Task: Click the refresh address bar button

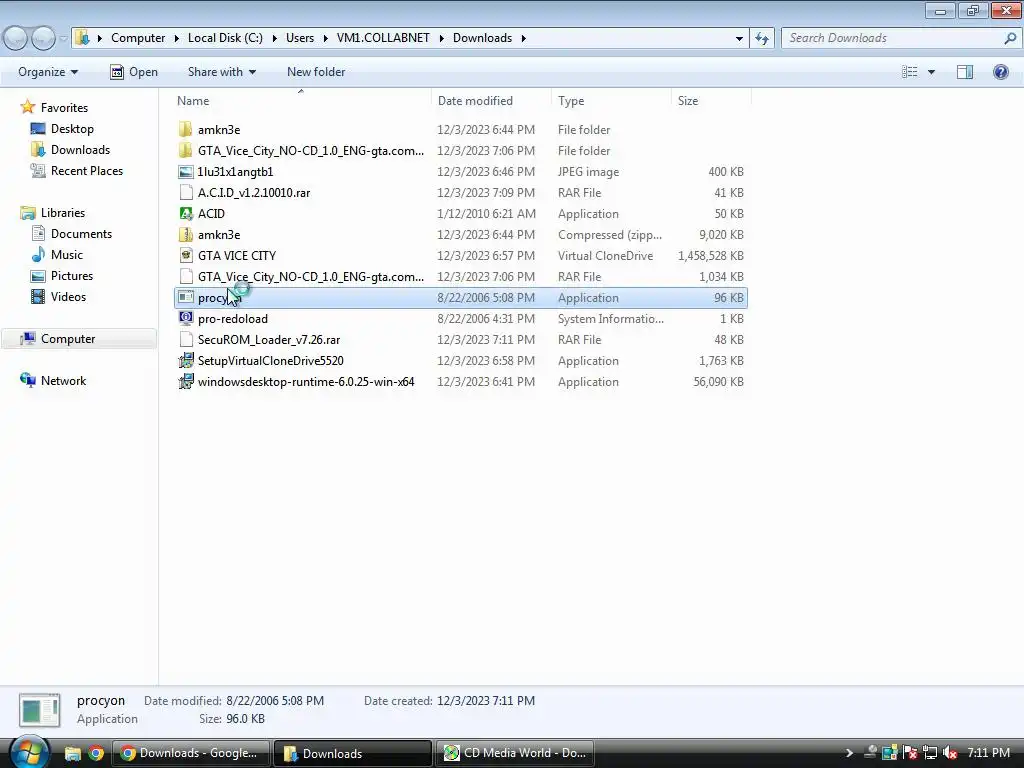Action: coord(761,39)
